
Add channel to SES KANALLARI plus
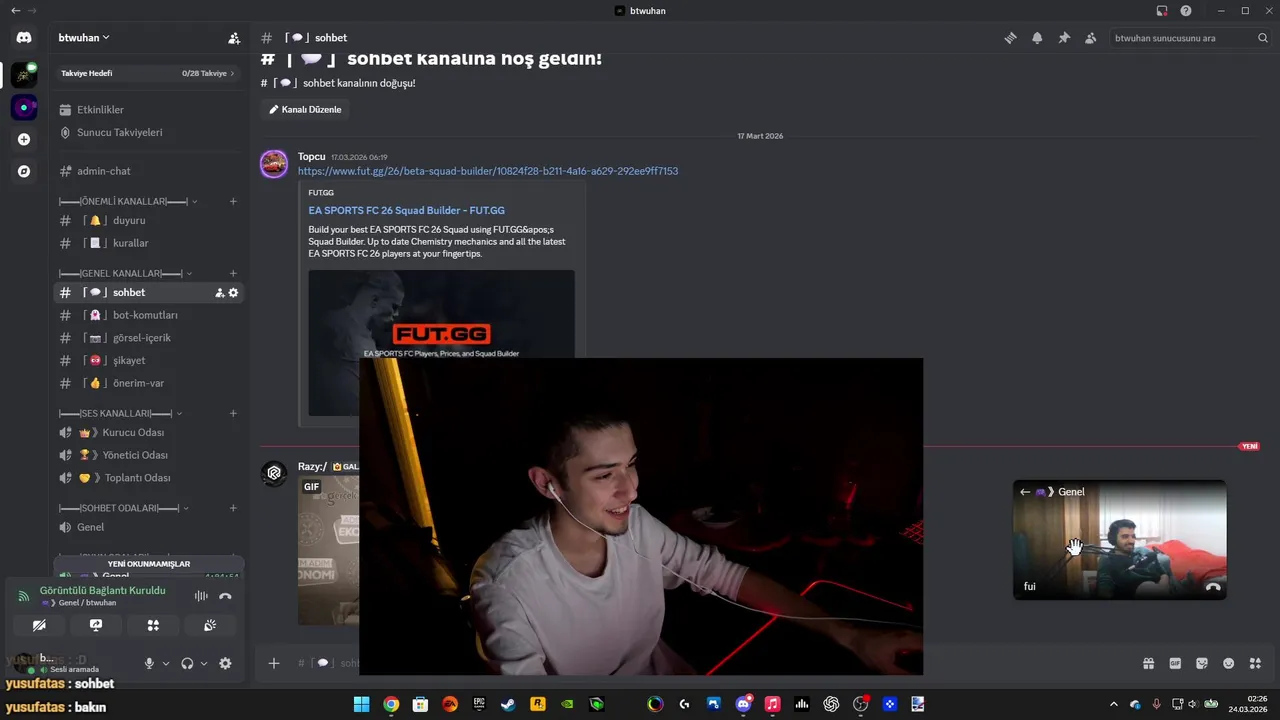coord(233,413)
